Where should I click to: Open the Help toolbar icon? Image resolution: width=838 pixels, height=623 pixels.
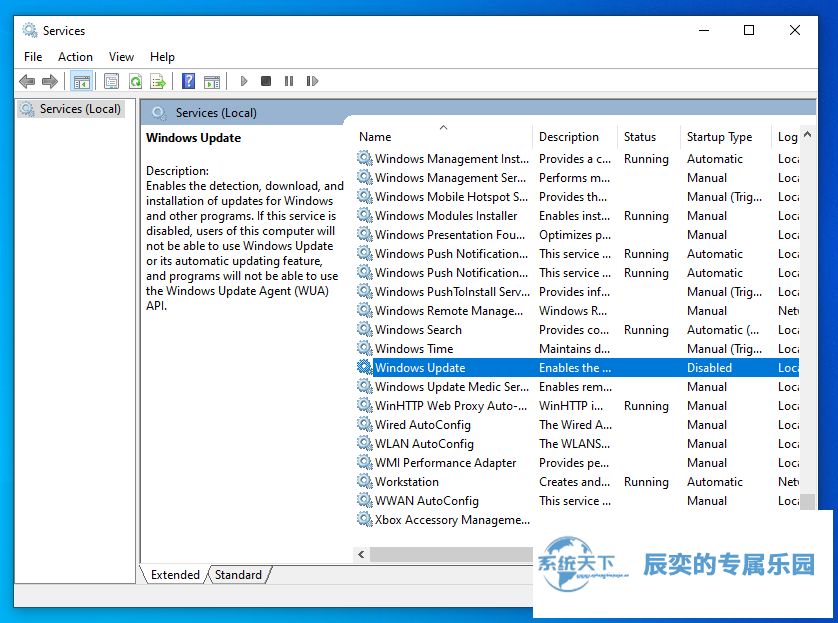coord(188,81)
